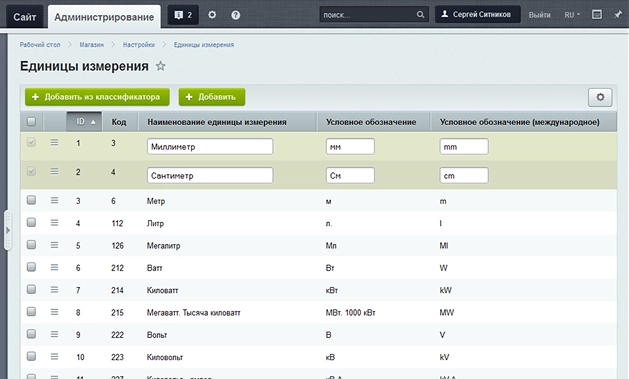Screen dimensions: 629x379
Task: Click the green Добавить button
Action: pos(212,97)
